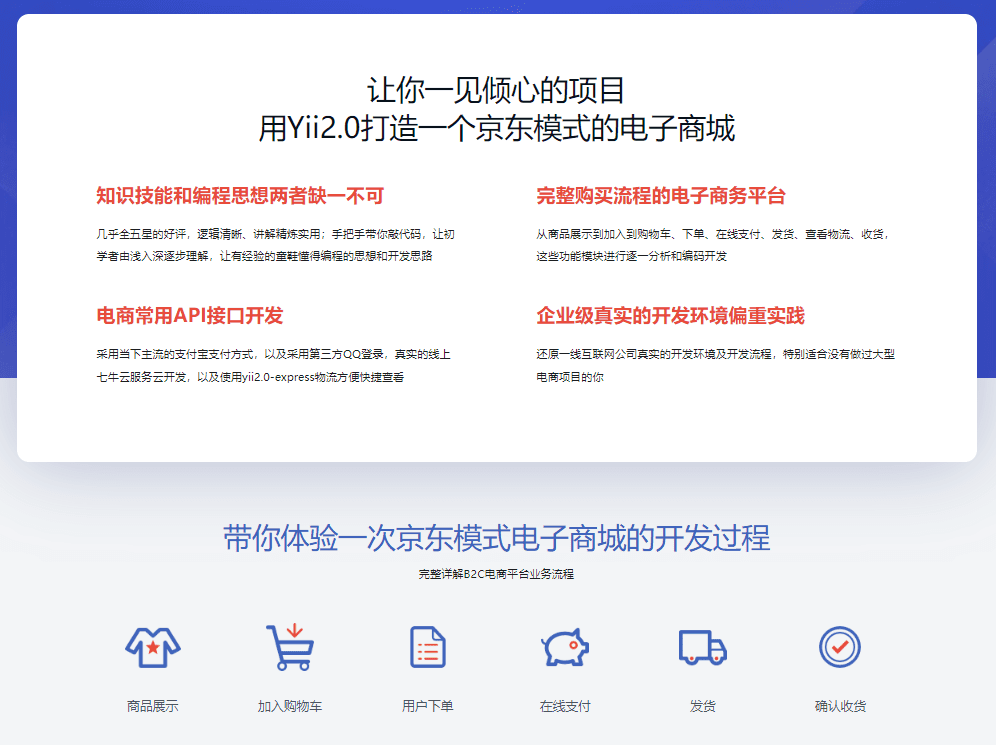Select the 发货 label
The width and height of the screenshot is (996, 745).
tap(702, 706)
